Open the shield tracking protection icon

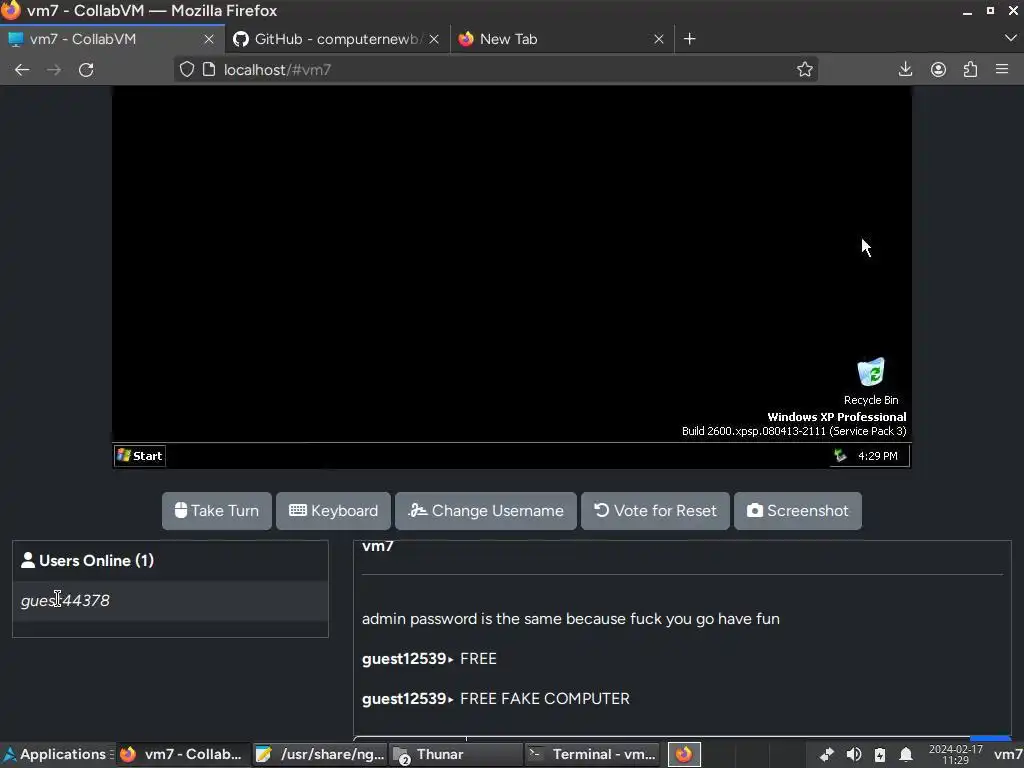(187, 69)
